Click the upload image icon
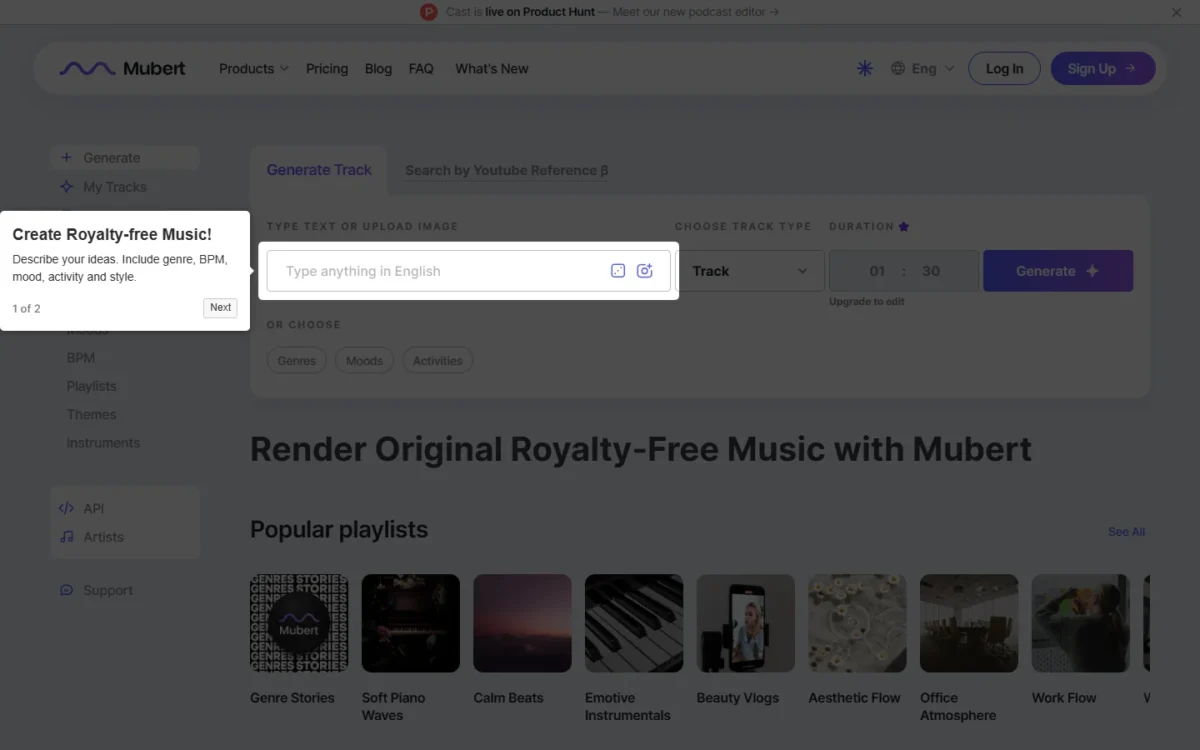1200x750 pixels. [645, 271]
